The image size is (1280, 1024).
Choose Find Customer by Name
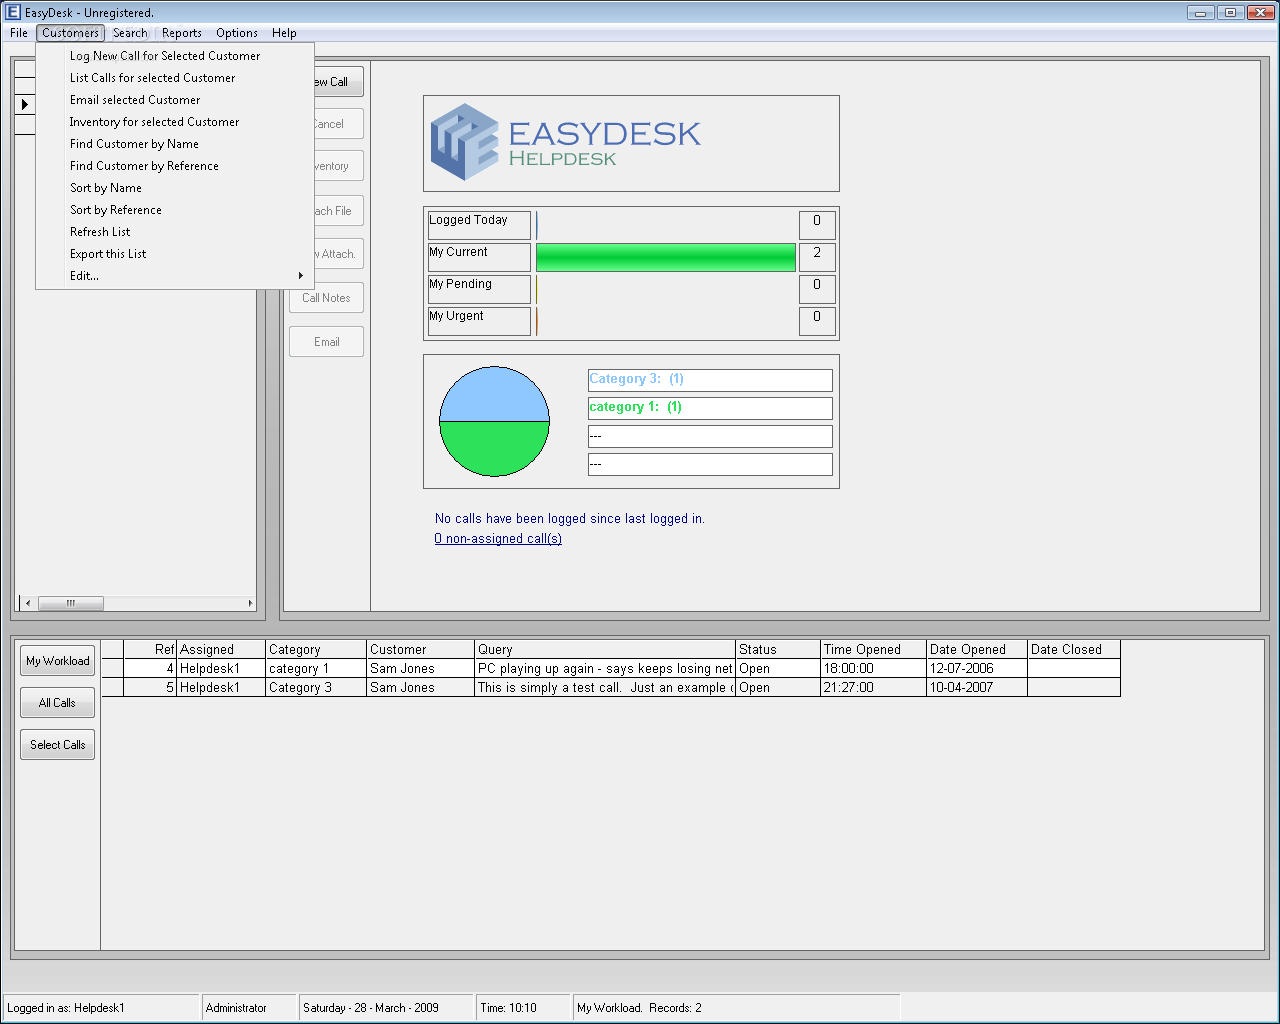[175, 144]
